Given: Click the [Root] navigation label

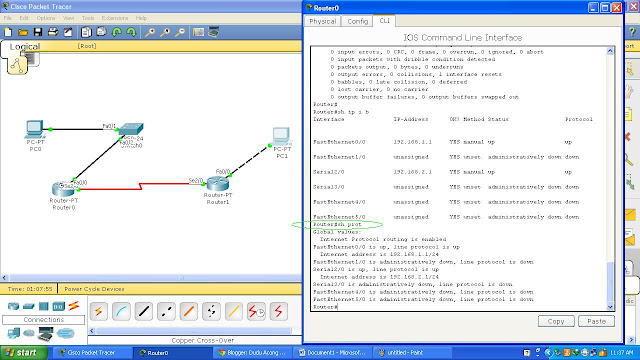Looking at the screenshot, I should pyautogui.click(x=87, y=46).
